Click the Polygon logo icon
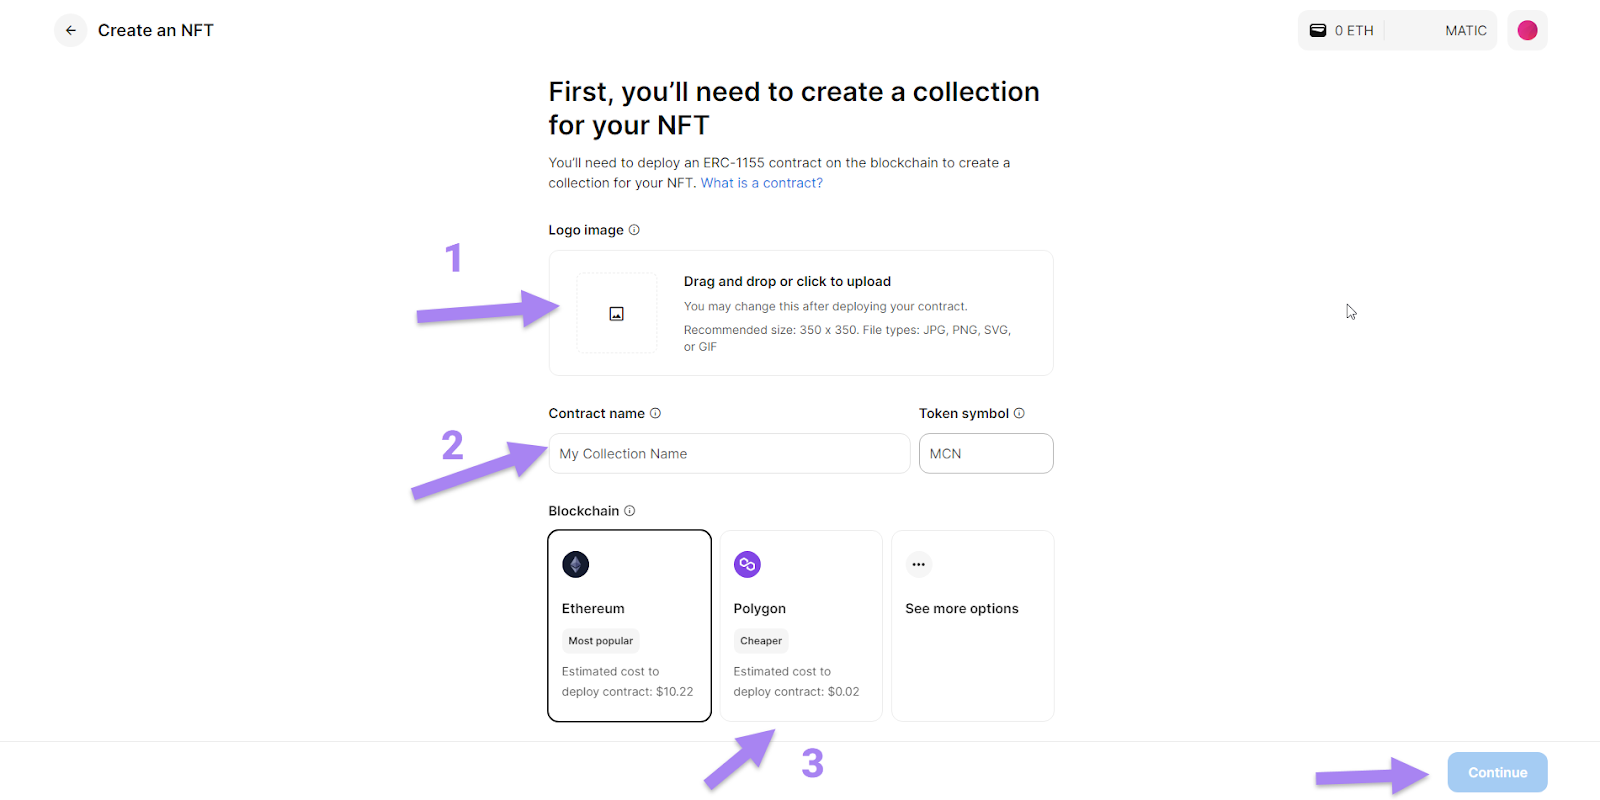The width and height of the screenshot is (1600, 800). point(747,564)
